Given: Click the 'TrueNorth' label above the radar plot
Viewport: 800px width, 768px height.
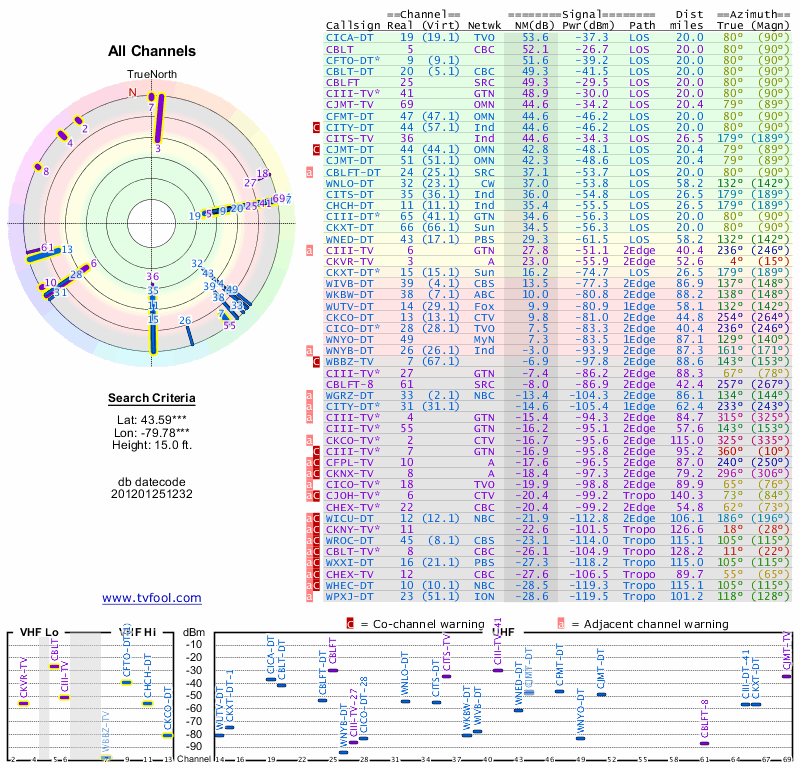Looking at the screenshot, I should coord(152,75).
